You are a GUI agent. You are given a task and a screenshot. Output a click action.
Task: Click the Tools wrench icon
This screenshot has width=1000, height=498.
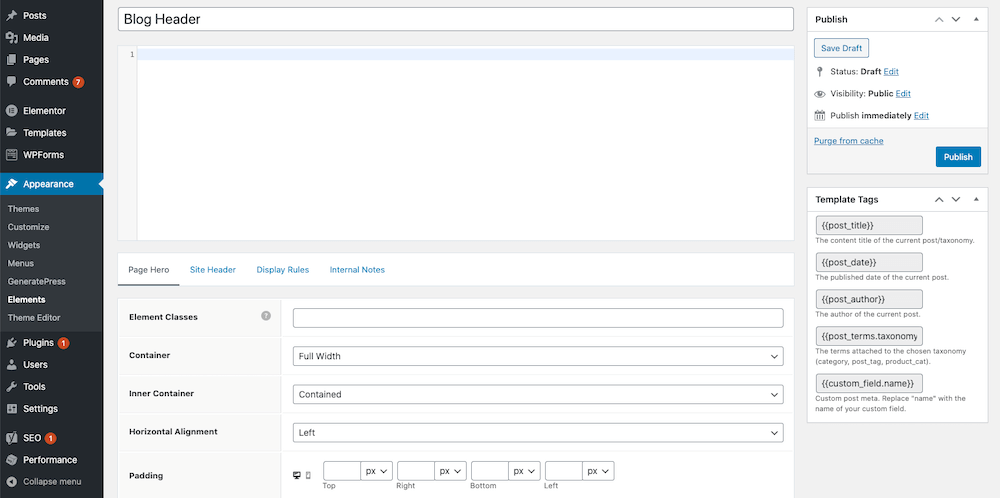(x=11, y=386)
